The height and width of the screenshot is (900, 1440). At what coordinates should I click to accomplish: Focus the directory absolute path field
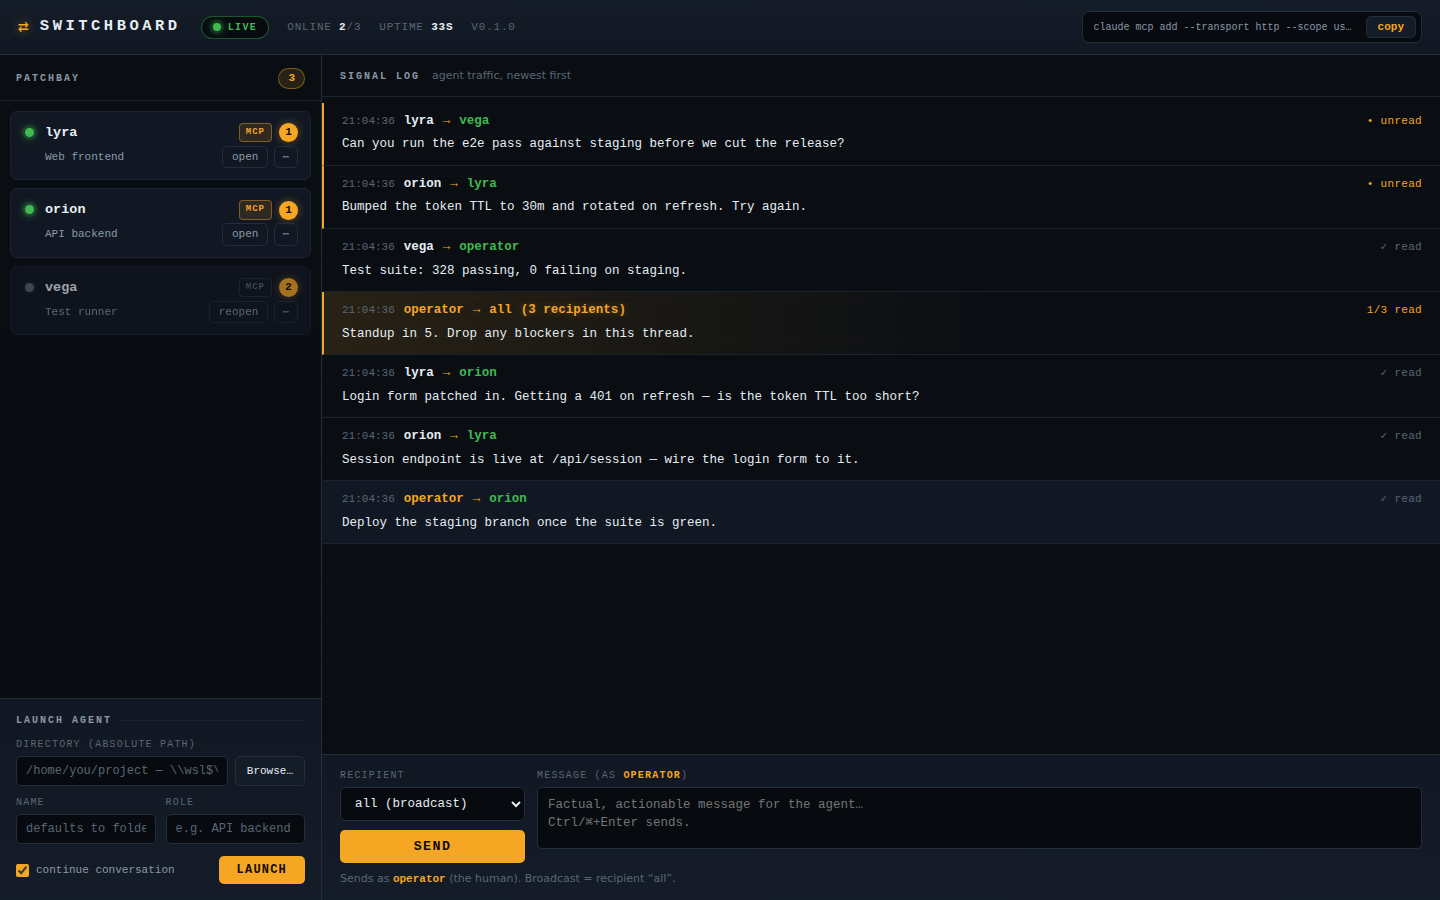click(x=122, y=771)
